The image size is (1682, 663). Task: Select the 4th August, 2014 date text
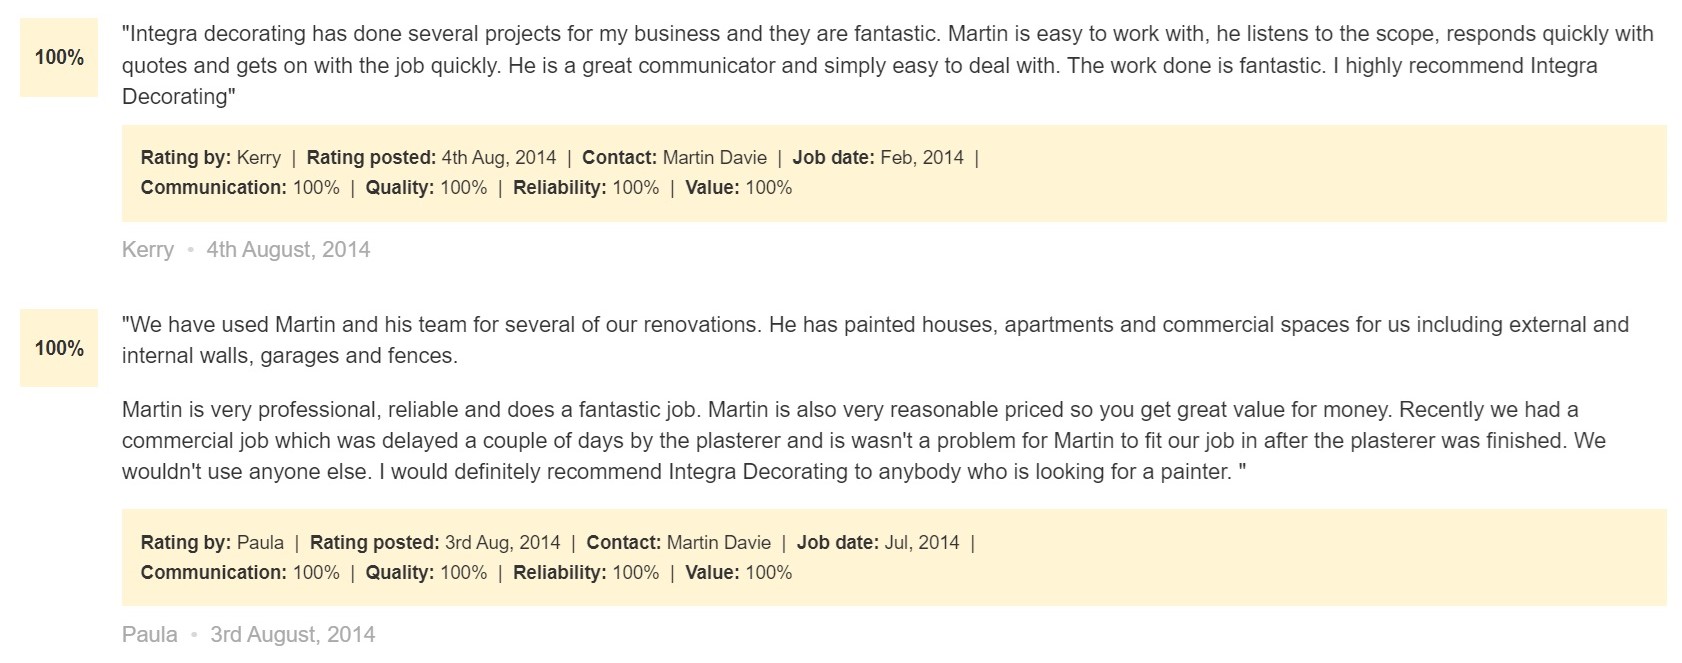tap(288, 250)
